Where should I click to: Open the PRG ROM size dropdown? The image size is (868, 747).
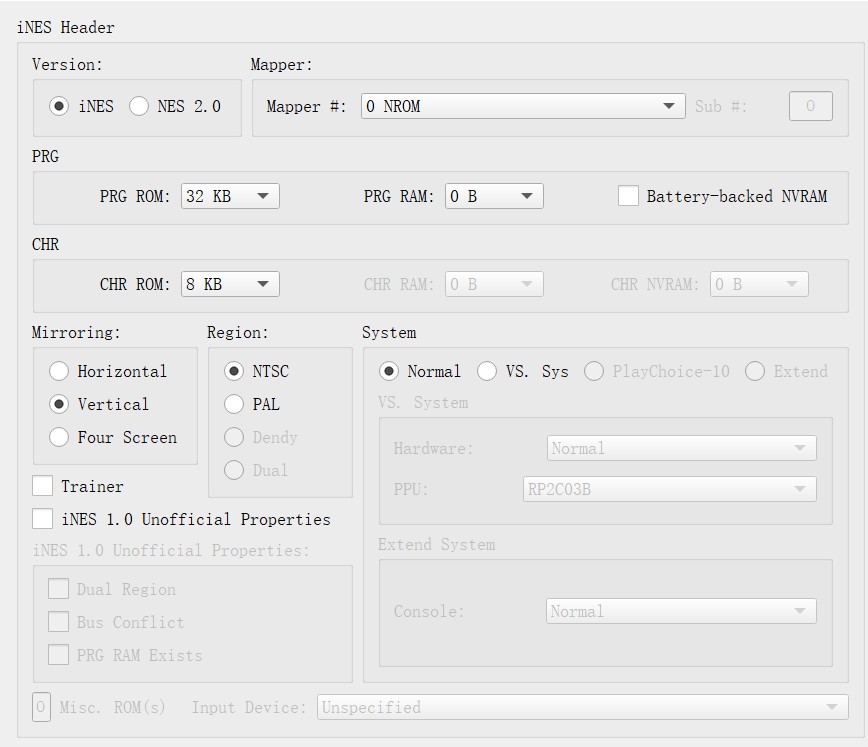tap(230, 196)
